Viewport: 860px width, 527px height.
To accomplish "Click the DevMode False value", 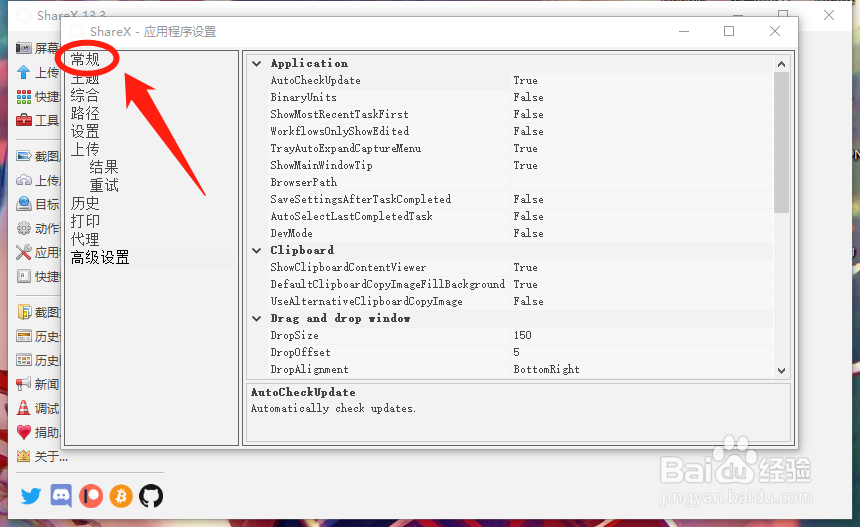I will pyautogui.click(x=529, y=233).
